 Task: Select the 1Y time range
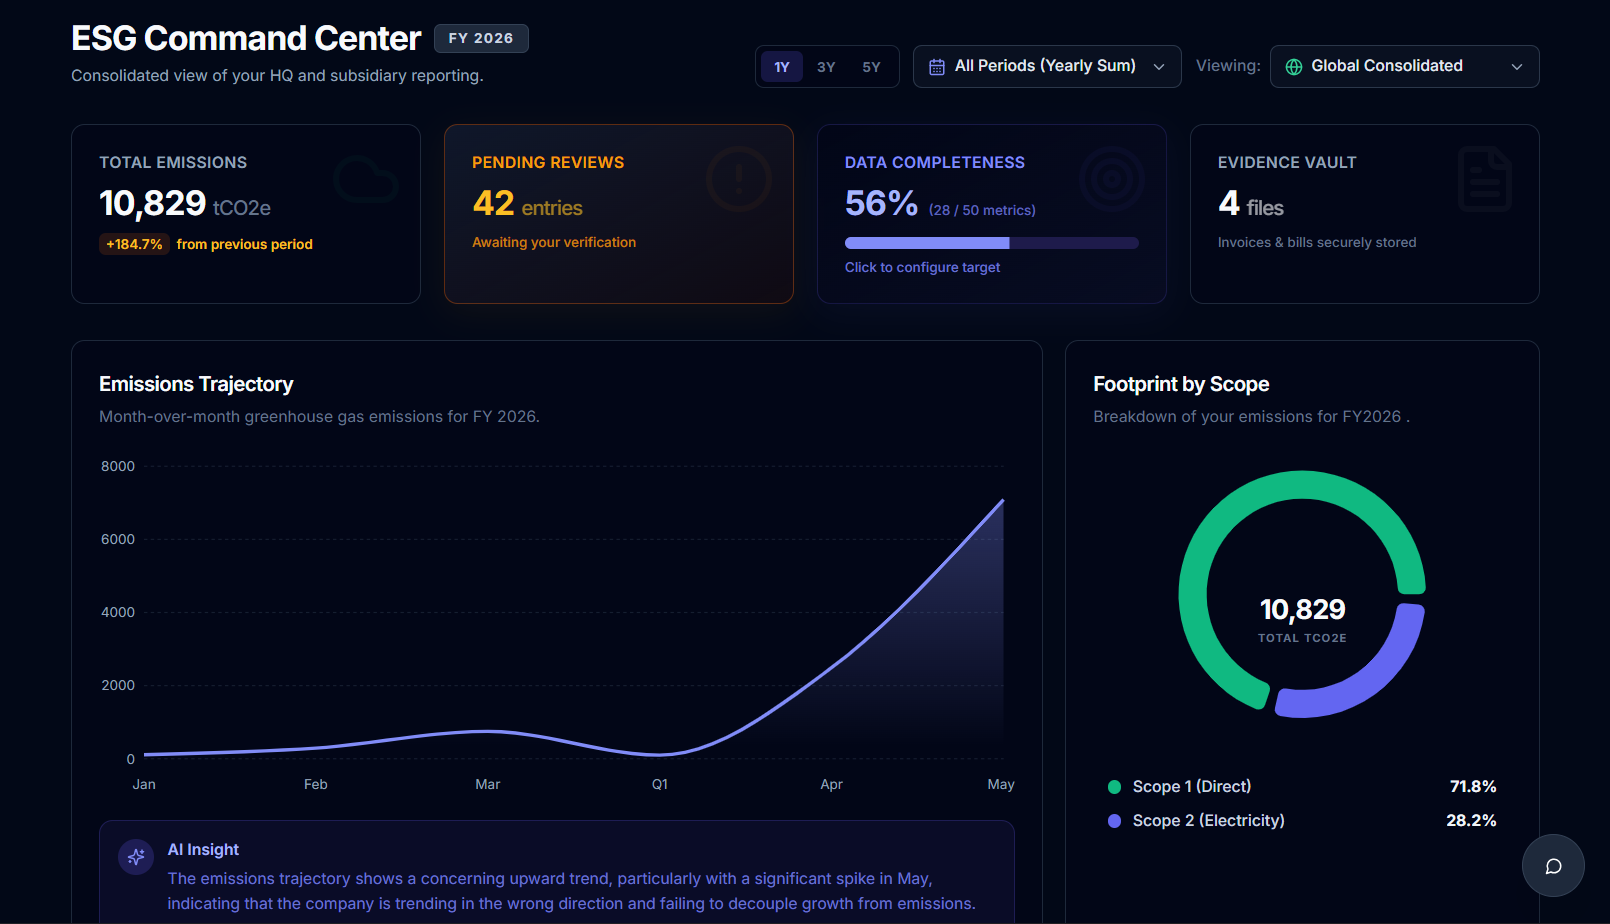coord(782,67)
